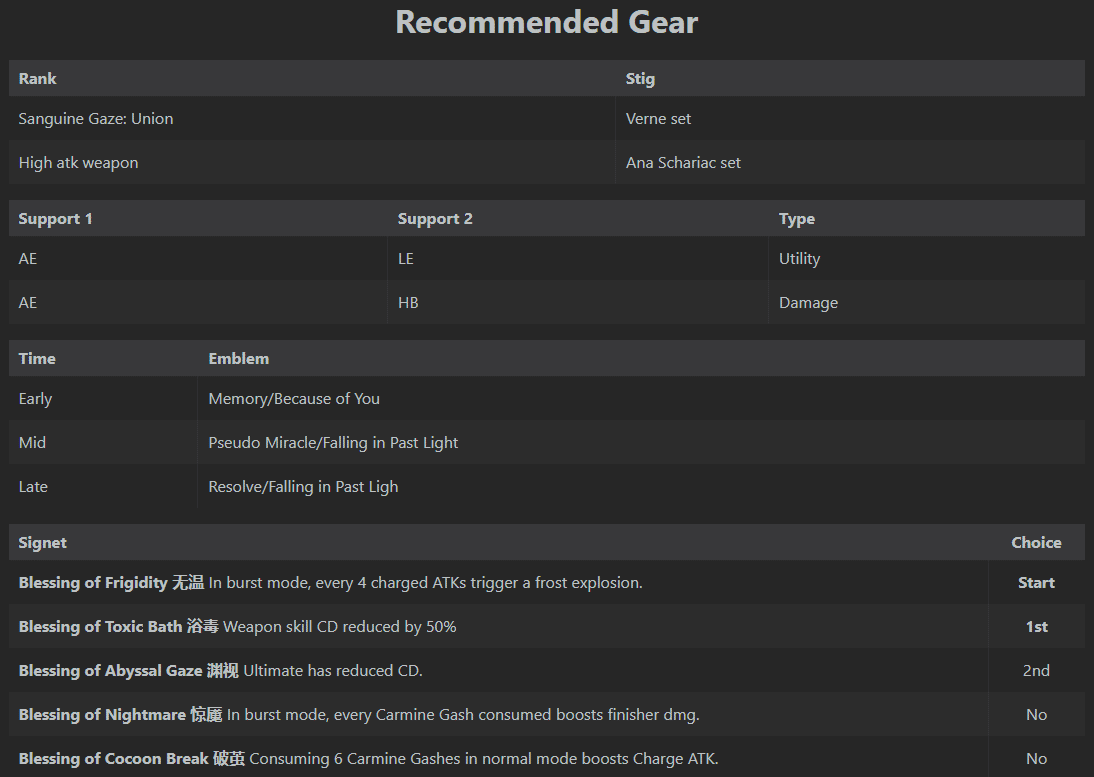Select the Pseudo Miracle/Falling in Past Light cell
This screenshot has height=777, width=1094.
(x=333, y=443)
